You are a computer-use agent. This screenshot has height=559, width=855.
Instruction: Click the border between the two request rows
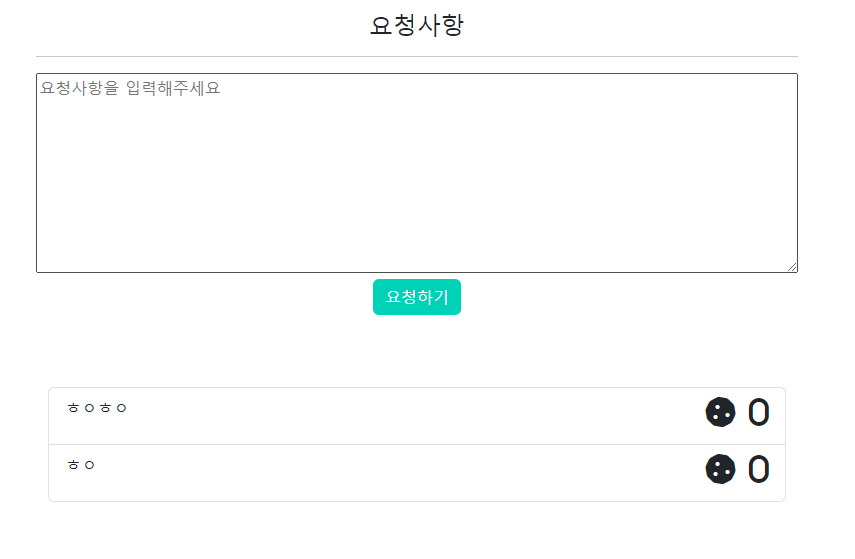click(x=417, y=444)
